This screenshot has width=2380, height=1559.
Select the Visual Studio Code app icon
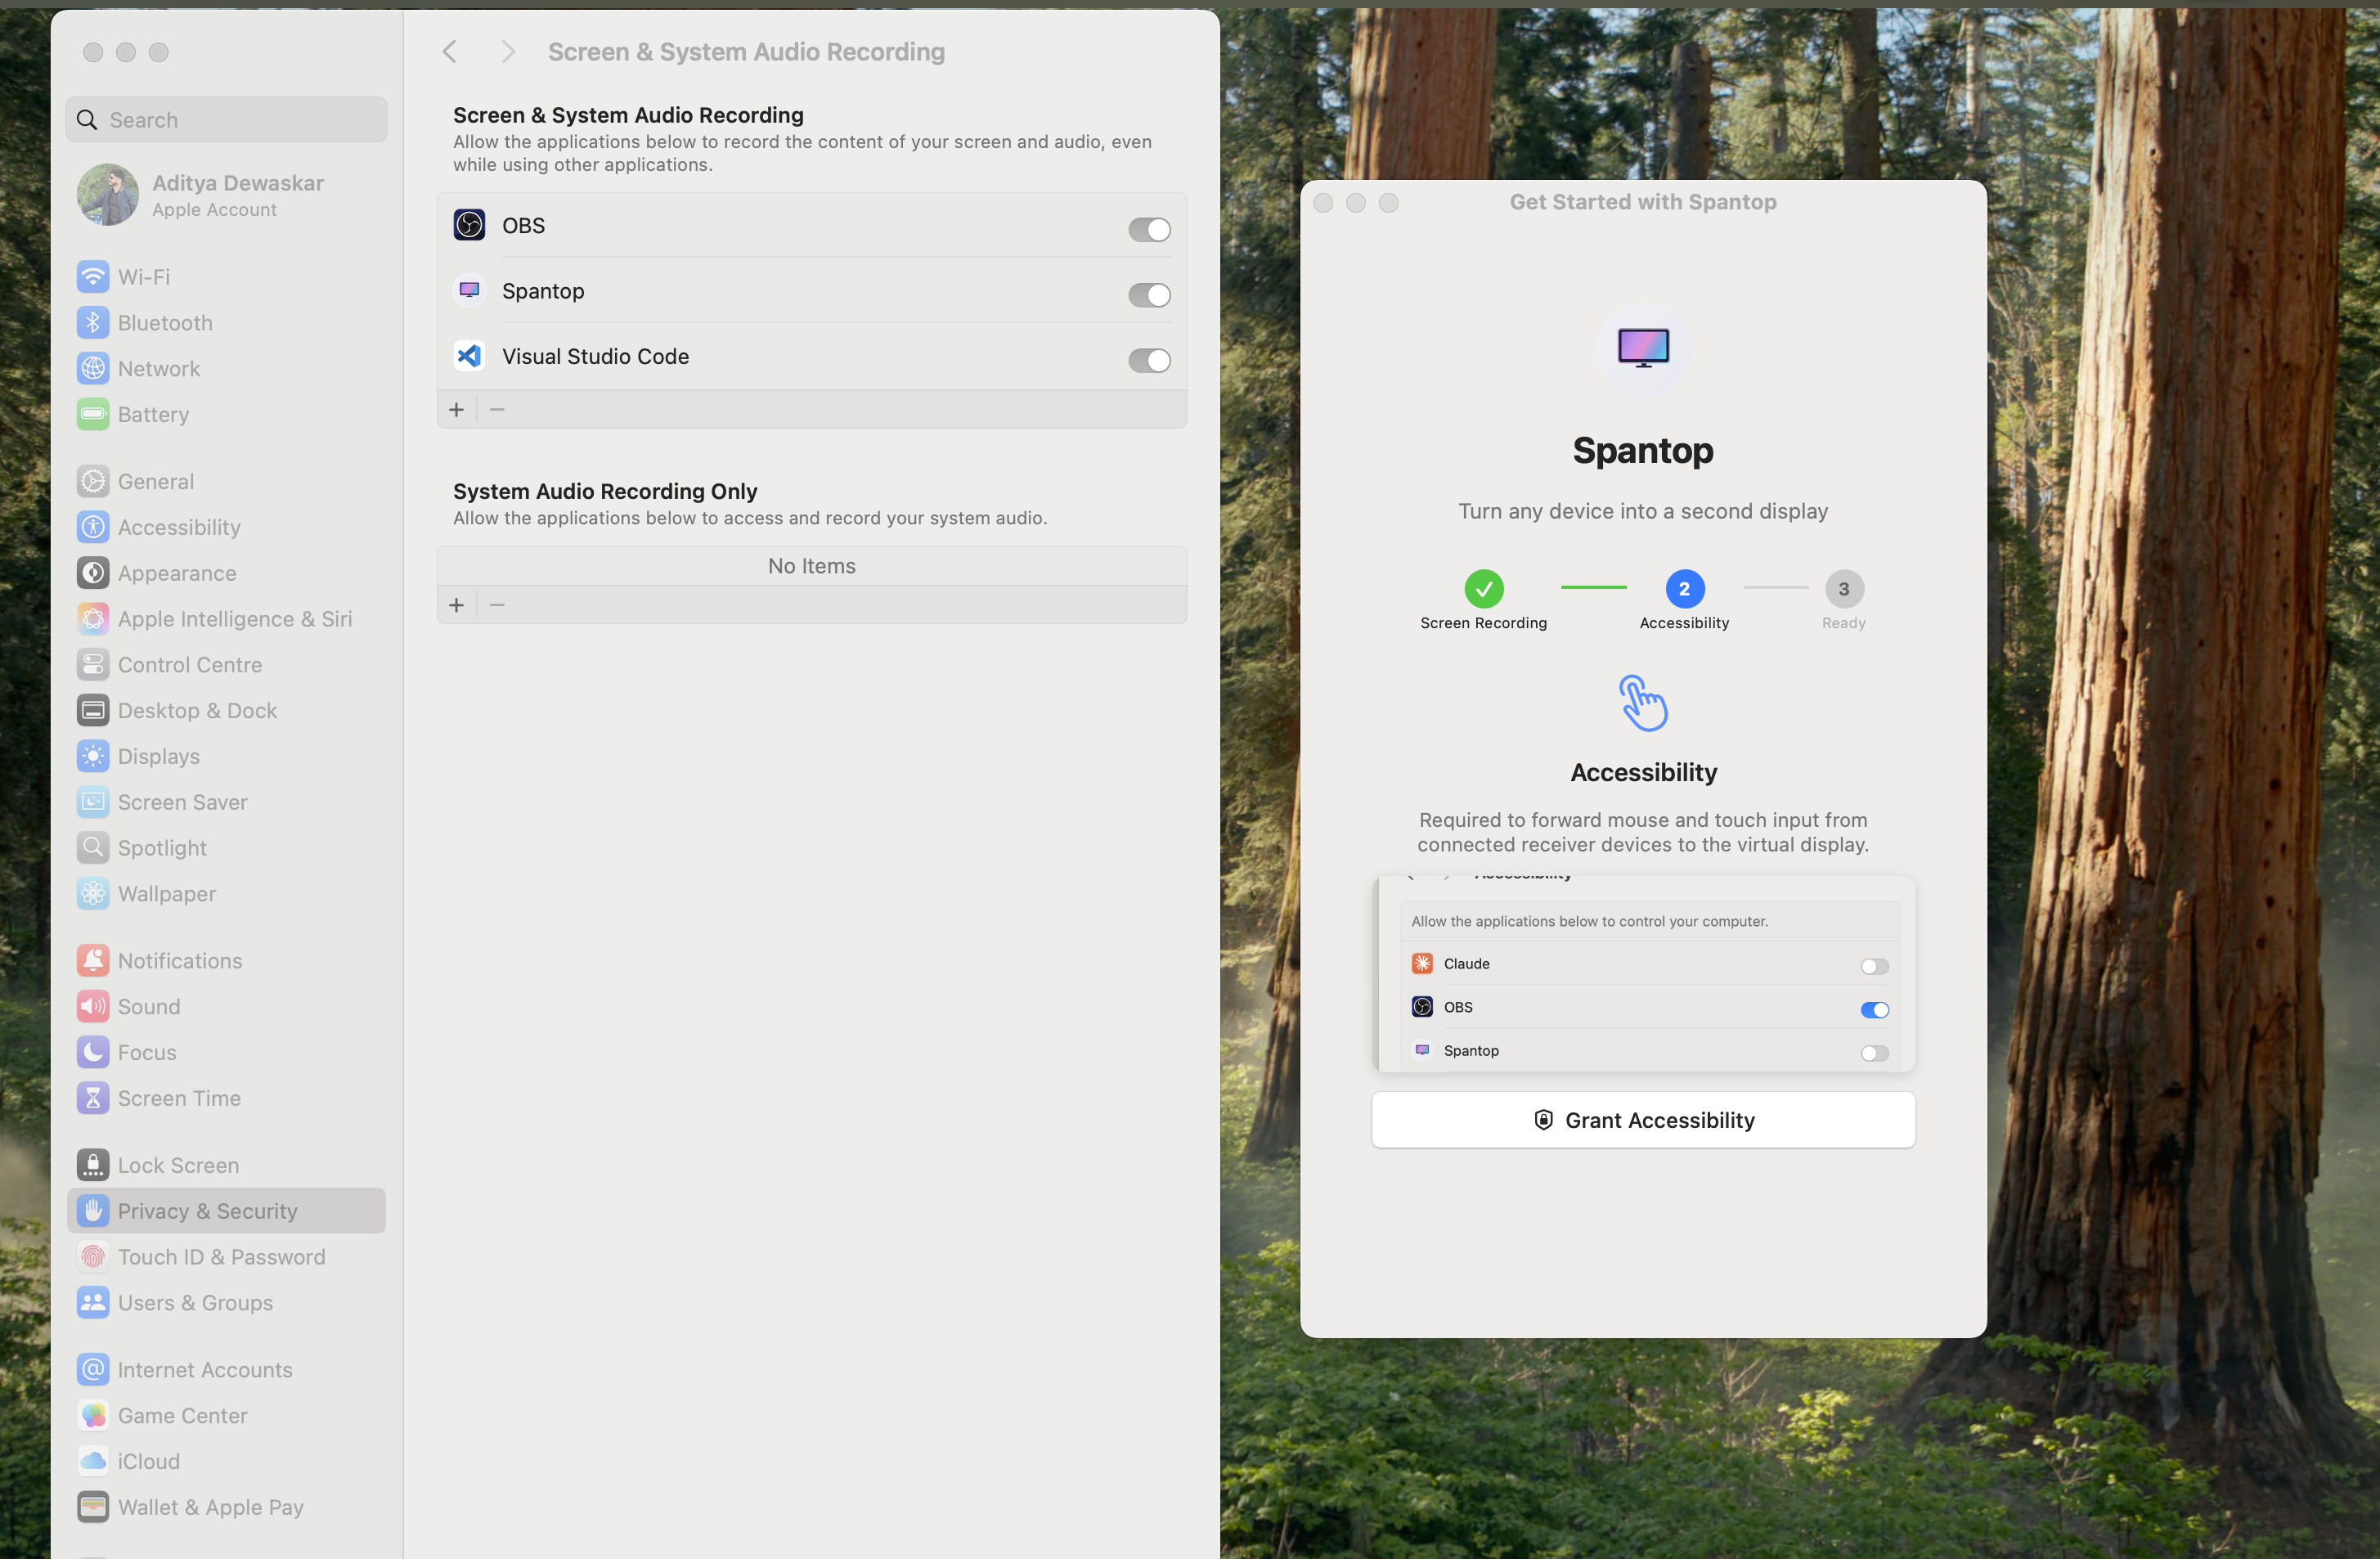point(469,356)
